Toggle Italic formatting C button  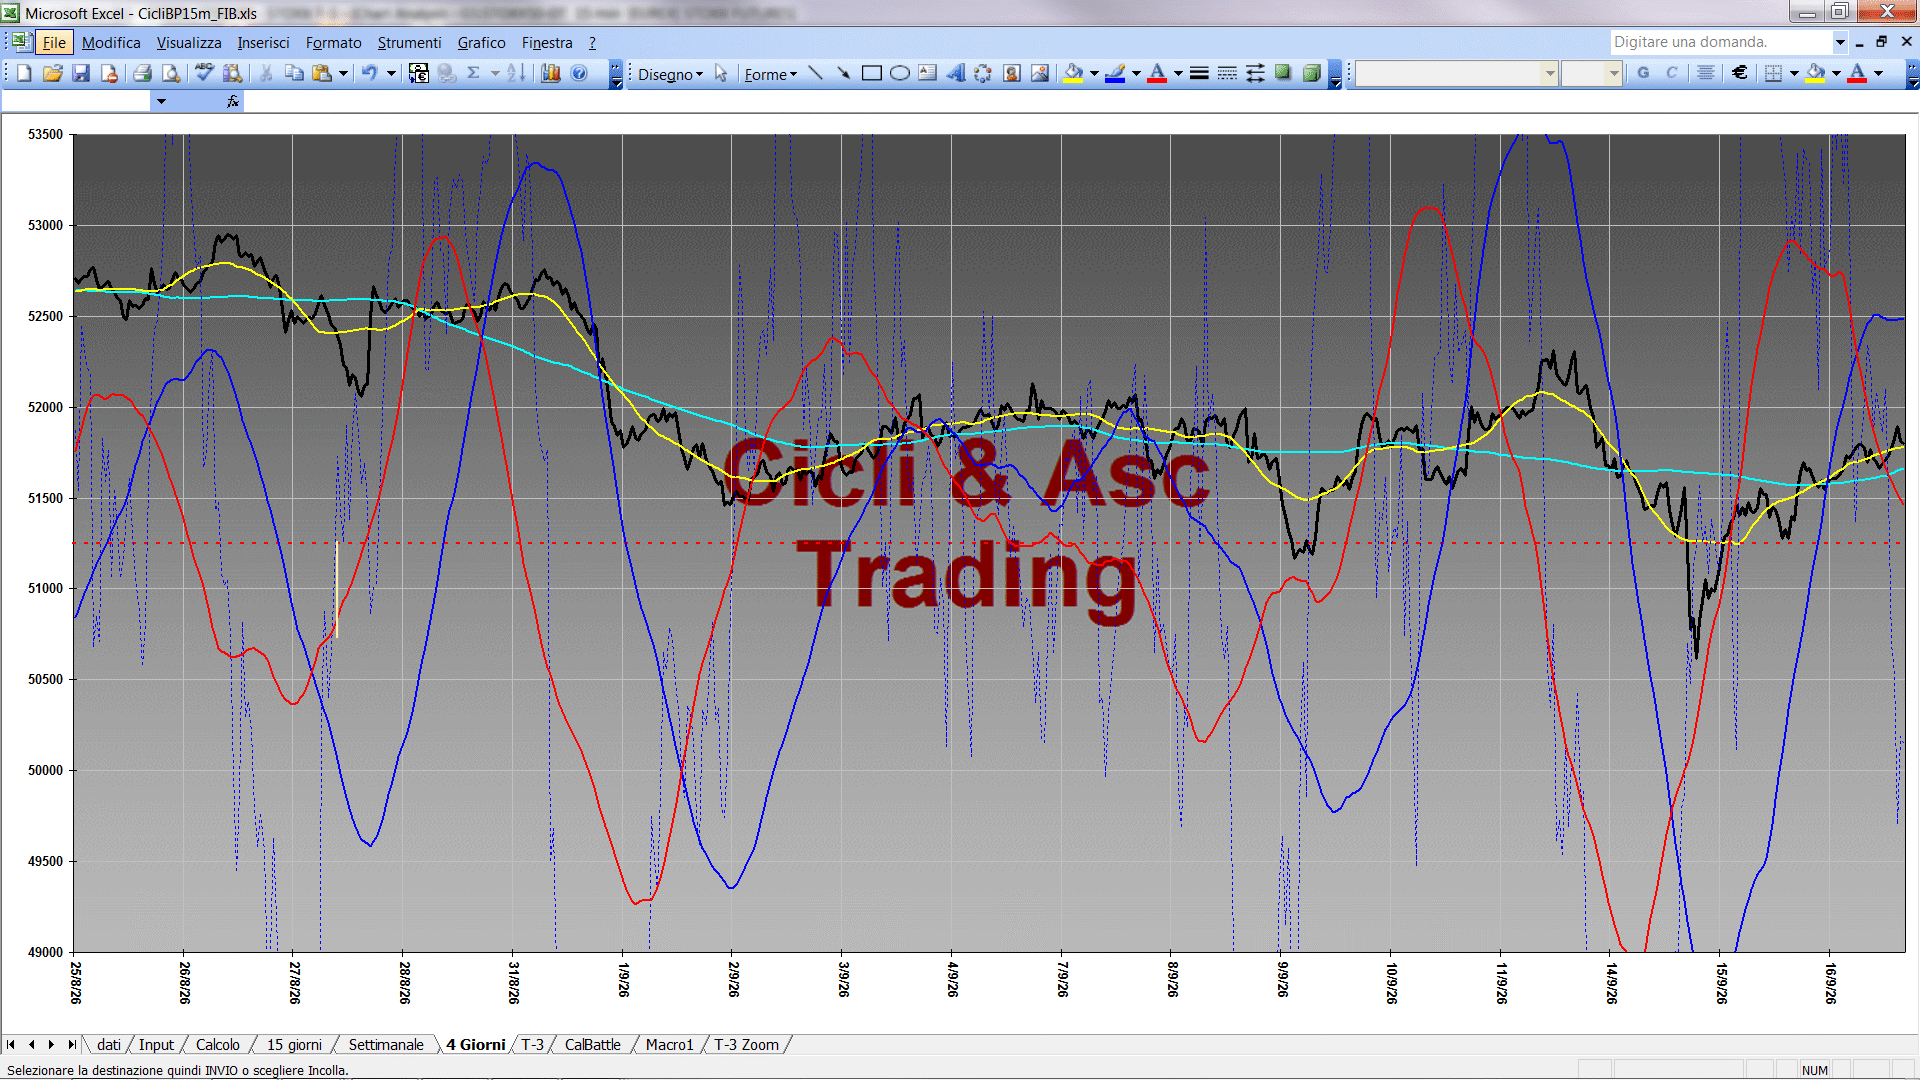(1671, 73)
